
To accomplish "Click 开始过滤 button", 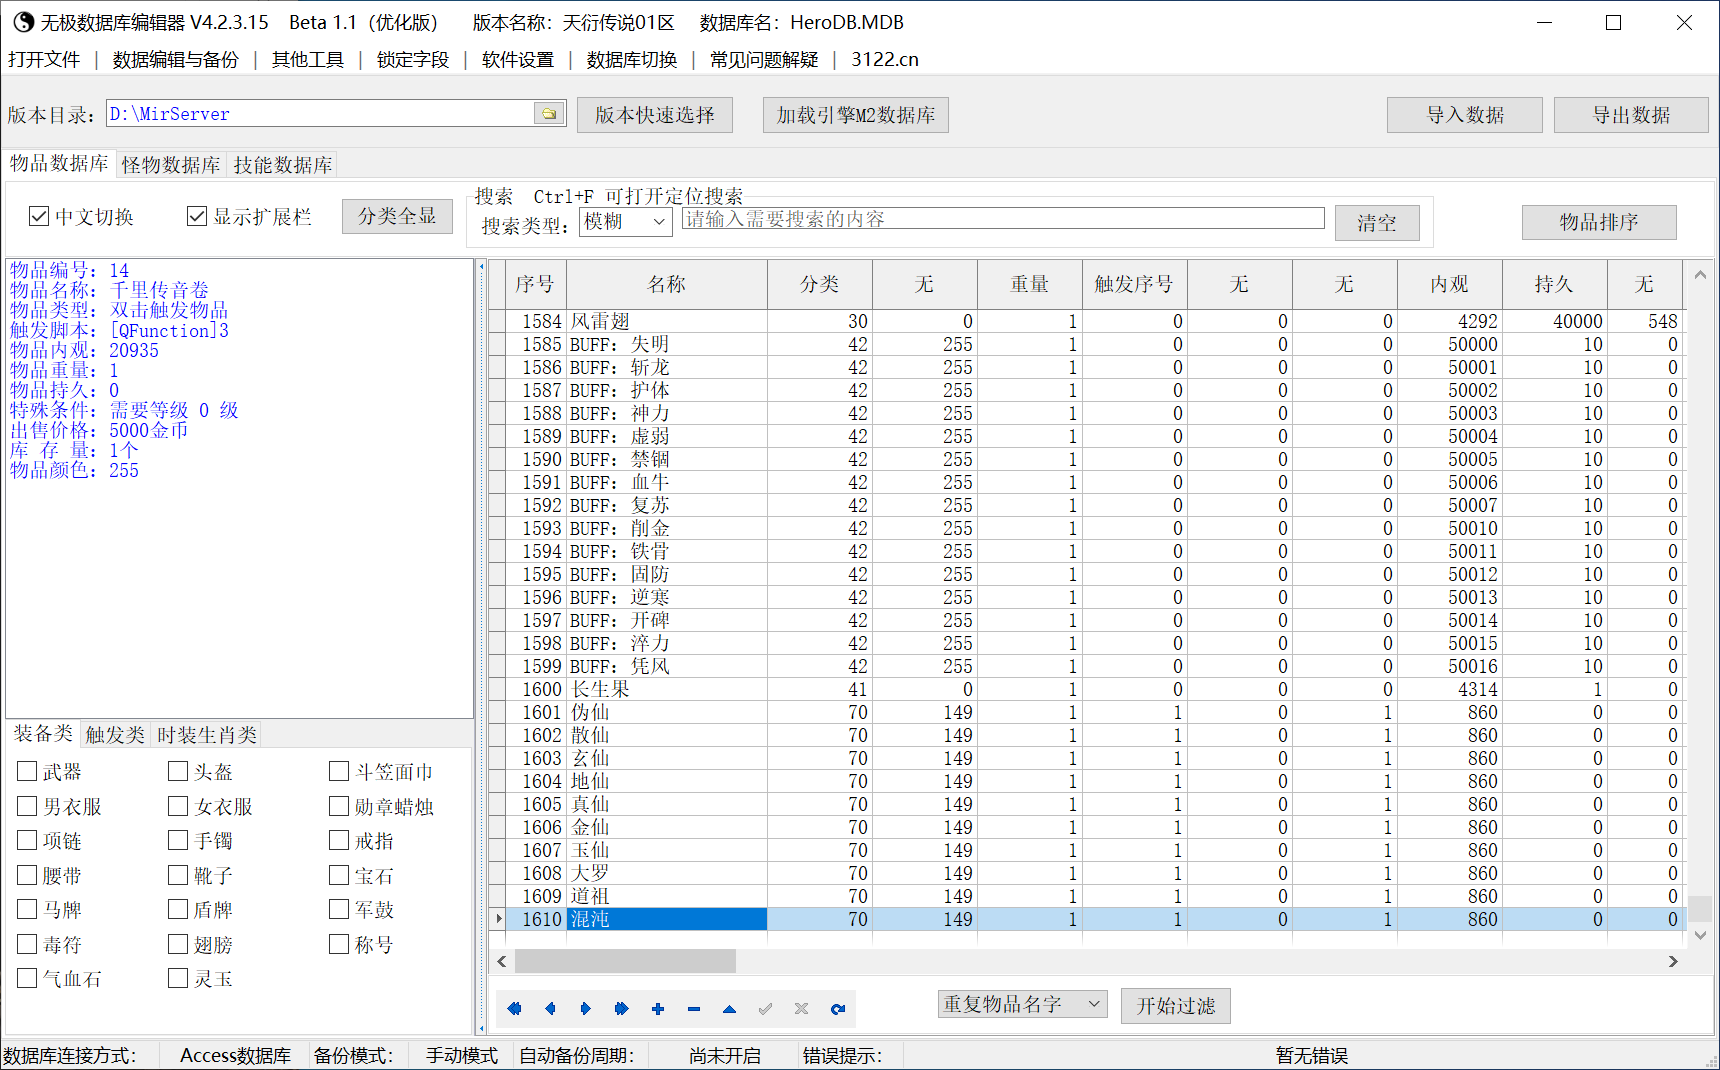I will coord(1176,1006).
